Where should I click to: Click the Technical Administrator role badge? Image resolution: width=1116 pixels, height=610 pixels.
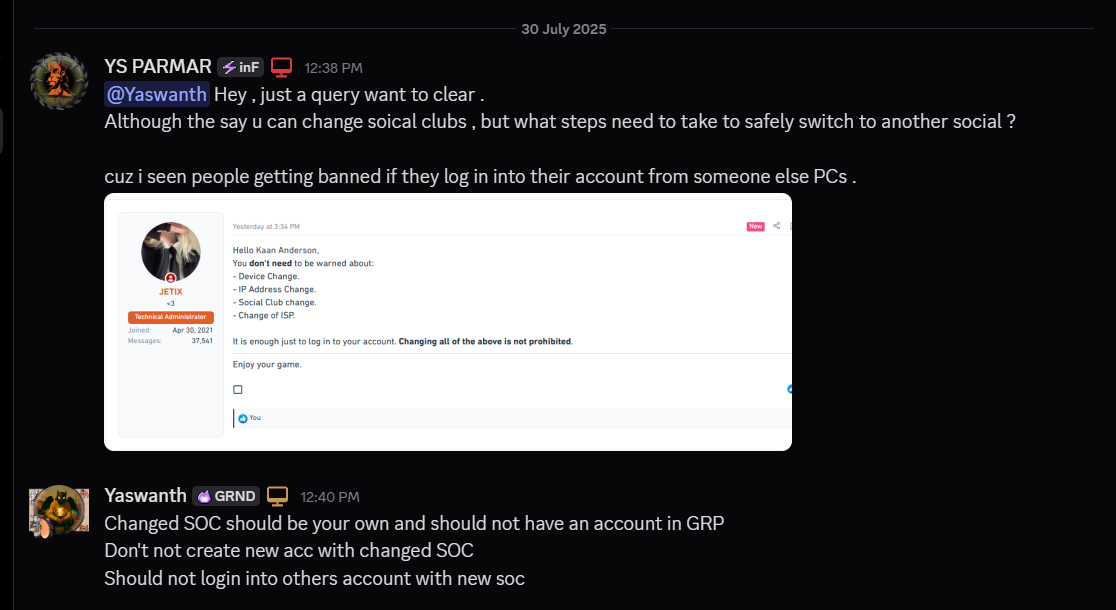170,316
